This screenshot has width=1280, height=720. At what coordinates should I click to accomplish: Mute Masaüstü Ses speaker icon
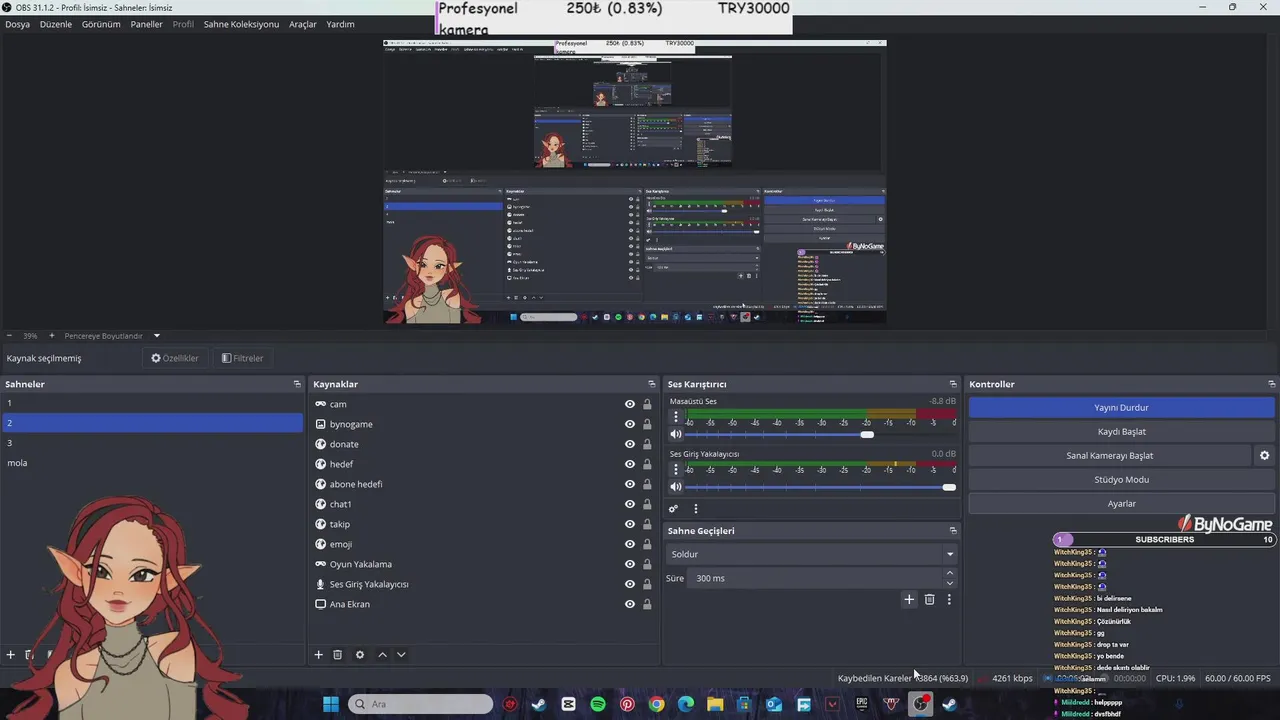click(676, 434)
